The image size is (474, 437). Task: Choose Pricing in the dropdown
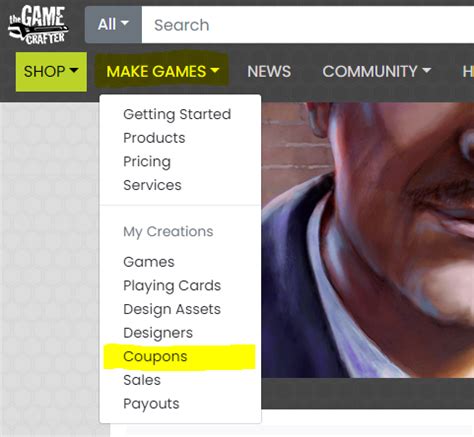pyautogui.click(x=147, y=162)
